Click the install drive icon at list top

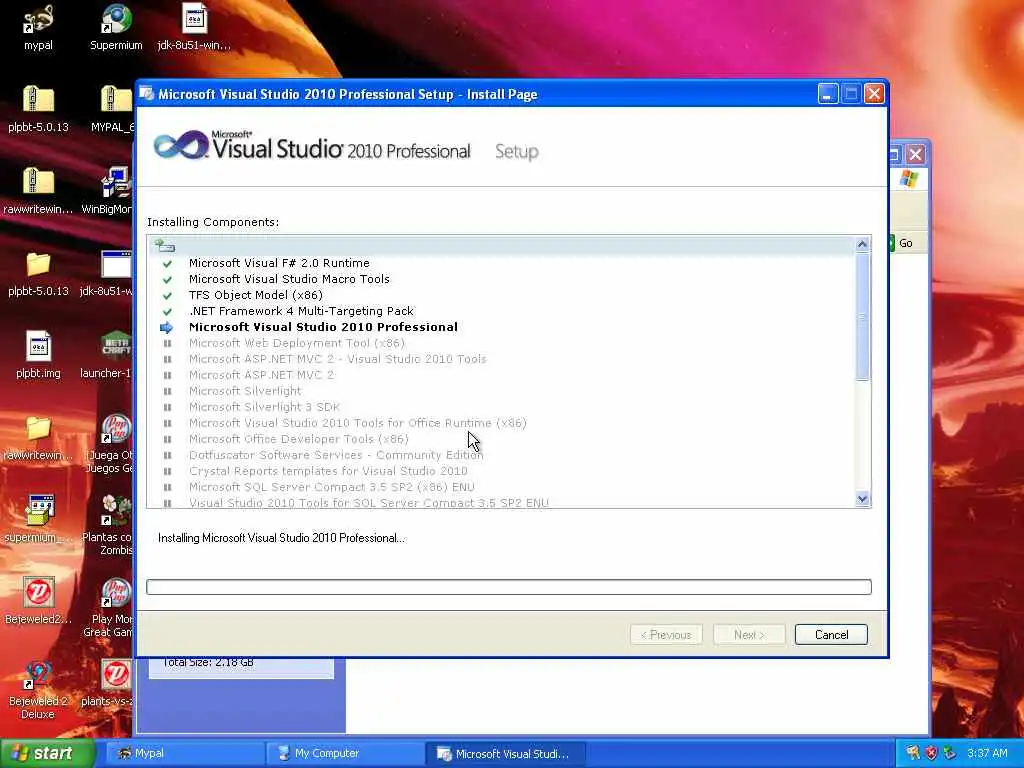[165, 246]
